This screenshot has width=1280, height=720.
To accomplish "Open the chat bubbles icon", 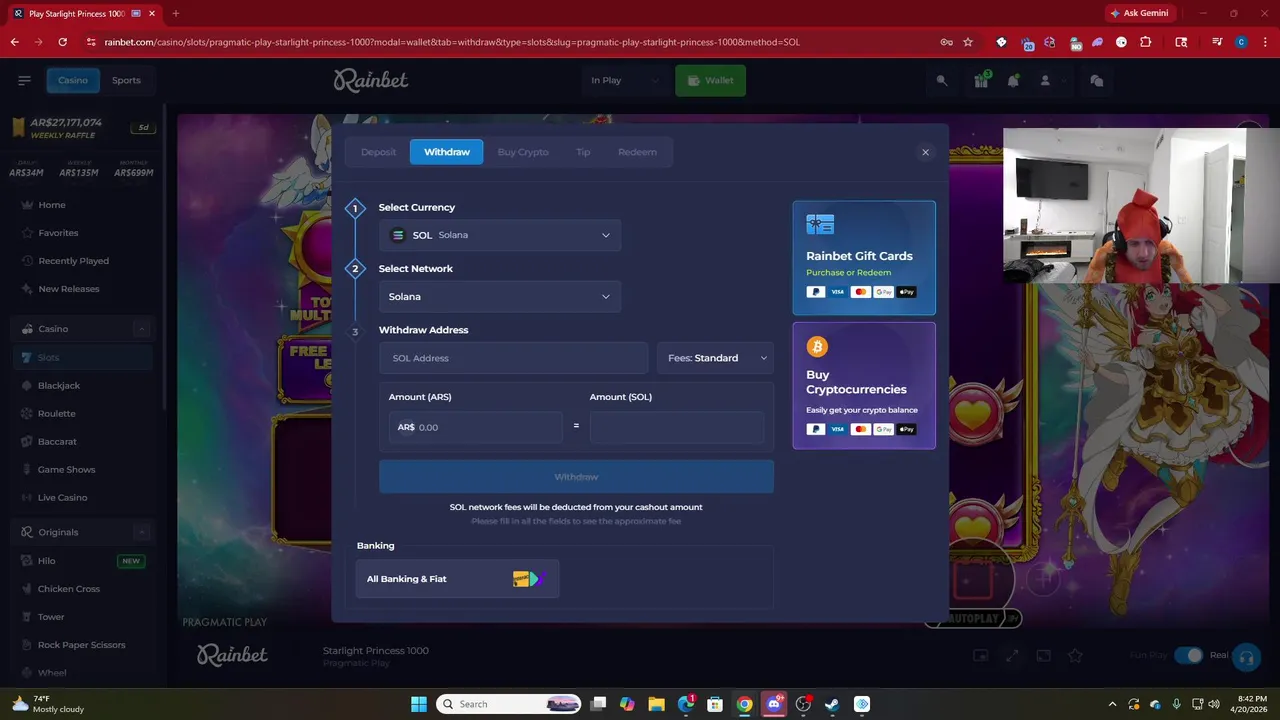I will coord(1096,80).
